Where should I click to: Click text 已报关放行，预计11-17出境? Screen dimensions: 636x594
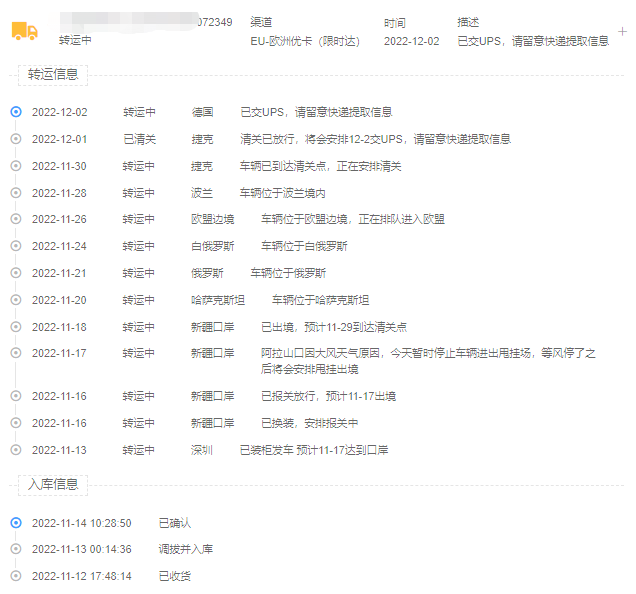329,396
